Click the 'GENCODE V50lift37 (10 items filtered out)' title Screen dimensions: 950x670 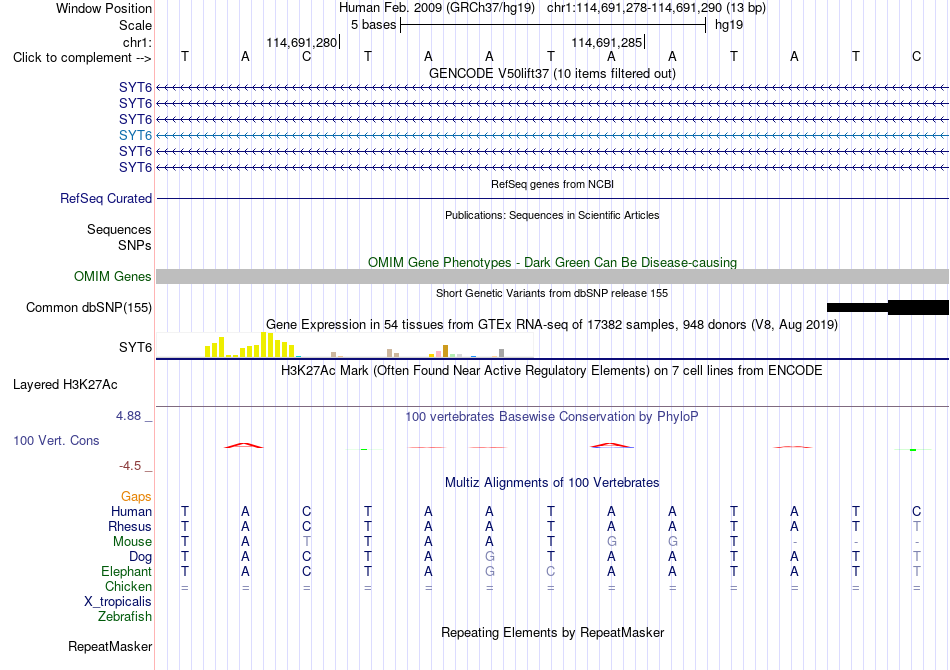(552, 73)
